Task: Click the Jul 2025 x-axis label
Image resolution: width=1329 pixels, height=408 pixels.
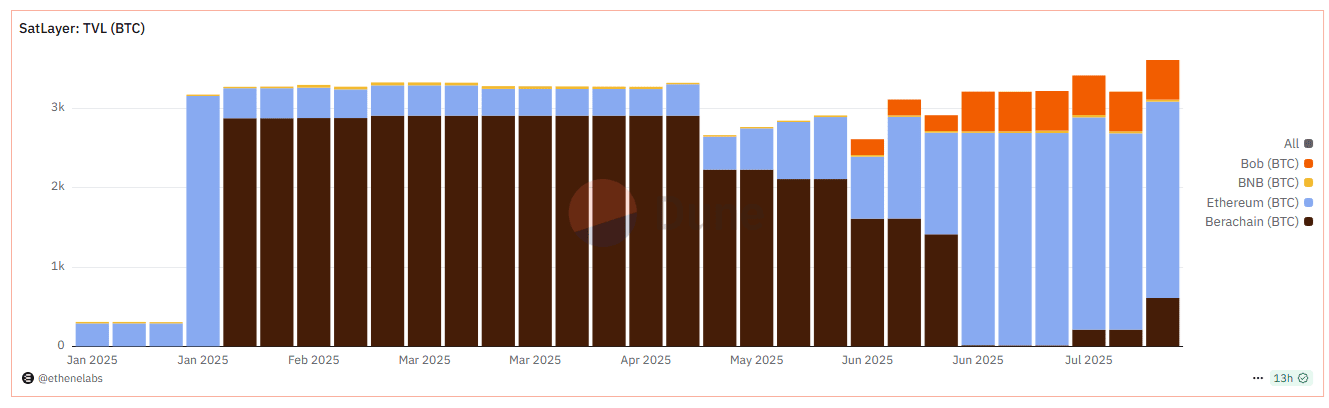Action: pos(1090,360)
